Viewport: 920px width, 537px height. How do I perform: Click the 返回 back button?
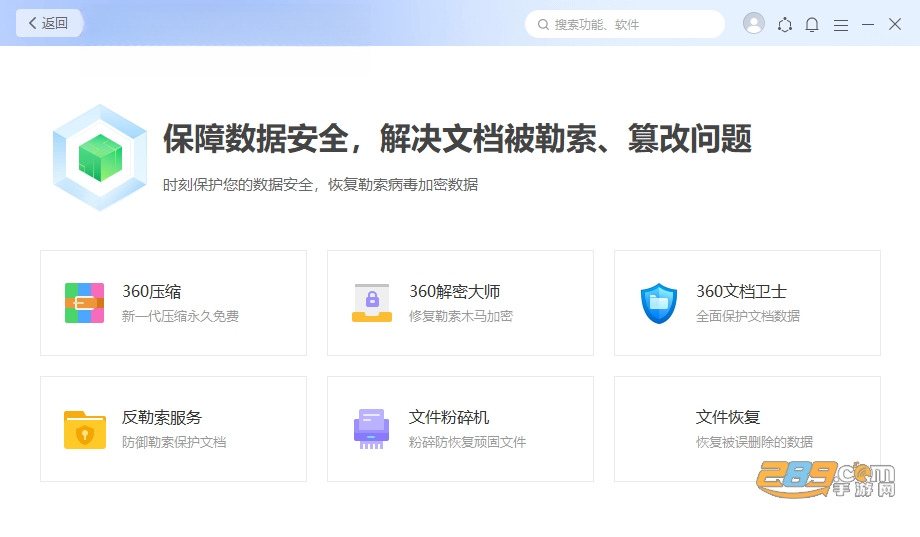(x=49, y=23)
